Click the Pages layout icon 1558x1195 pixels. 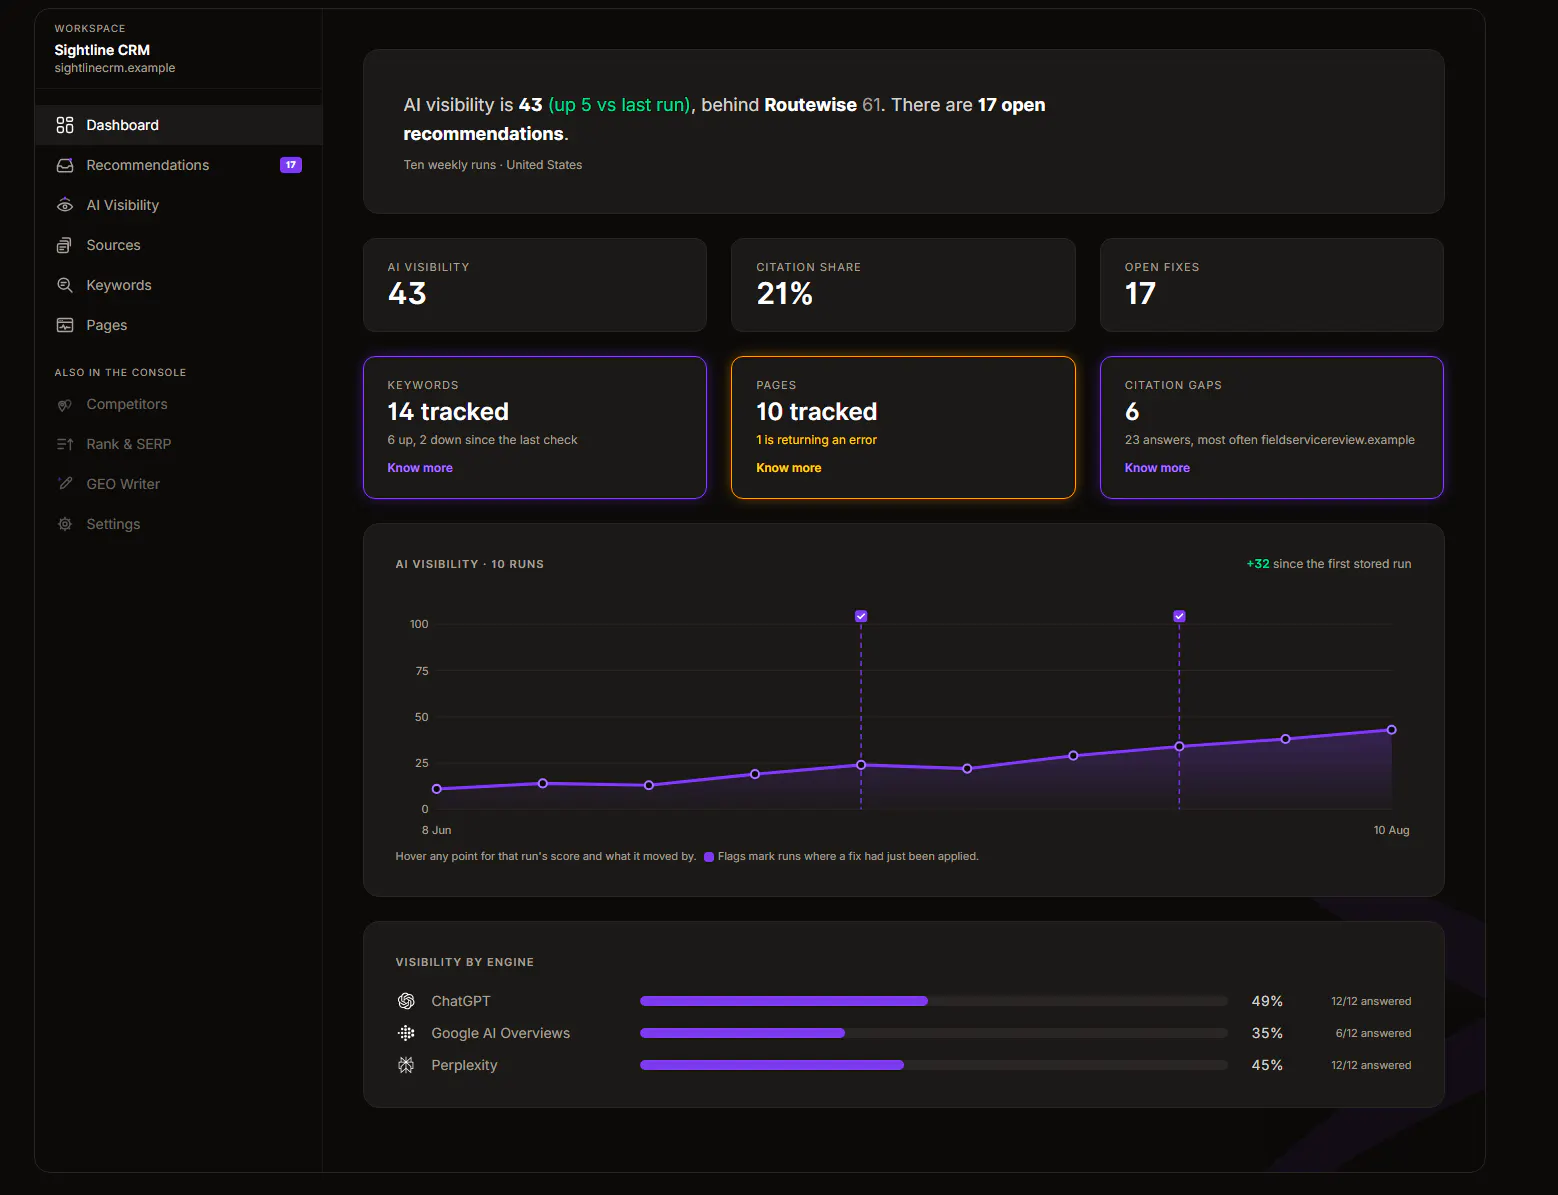tap(65, 325)
